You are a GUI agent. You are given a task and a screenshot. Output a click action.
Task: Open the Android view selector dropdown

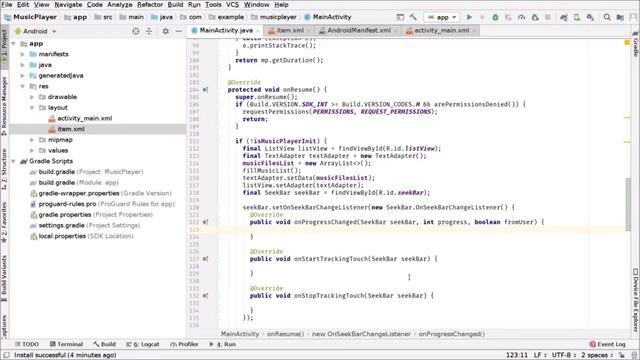pyautogui.click(x=36, y=31)
